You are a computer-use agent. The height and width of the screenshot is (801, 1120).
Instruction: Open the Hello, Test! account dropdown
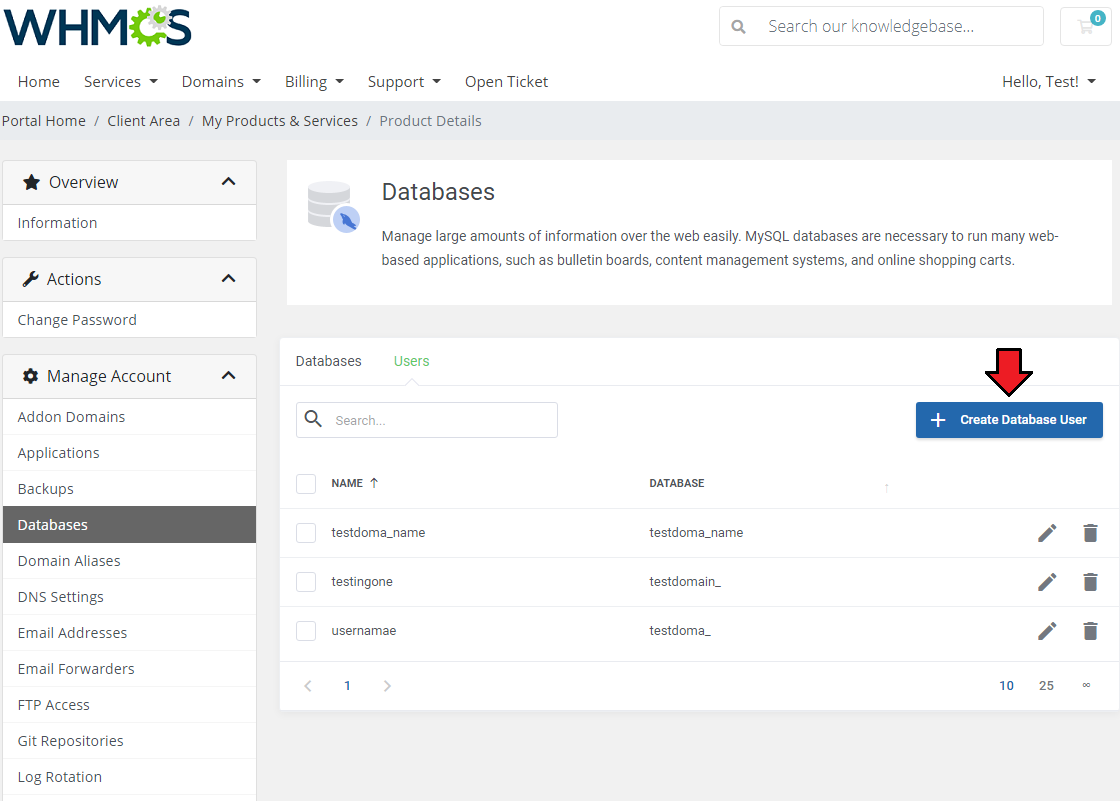click(1049, 81)
